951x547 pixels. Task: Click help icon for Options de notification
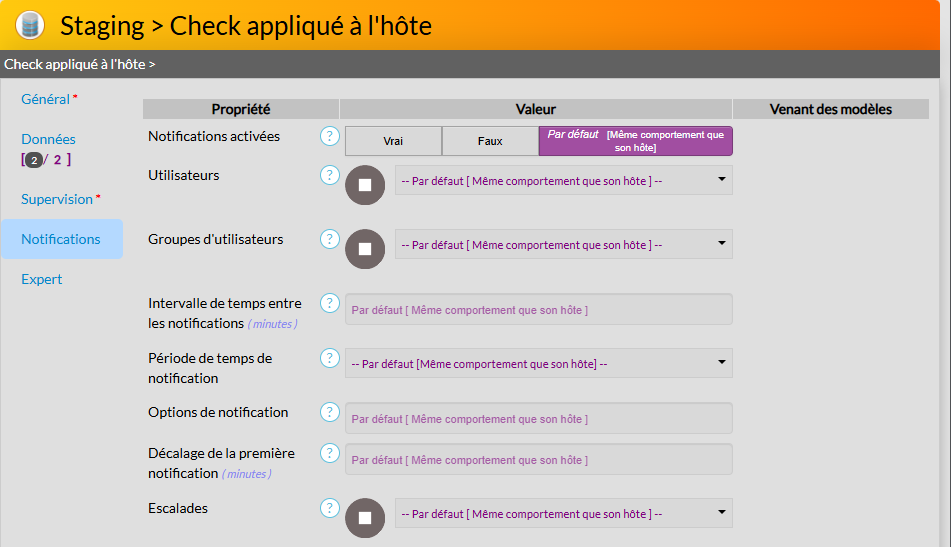[x=330, y=412]
